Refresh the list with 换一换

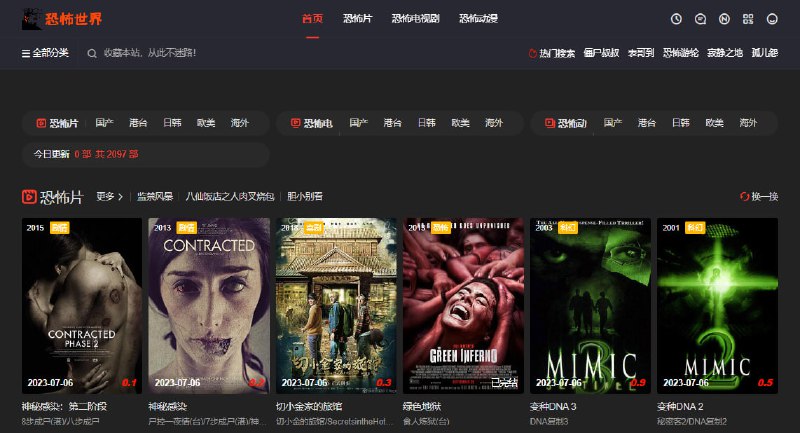click(759, 196)
